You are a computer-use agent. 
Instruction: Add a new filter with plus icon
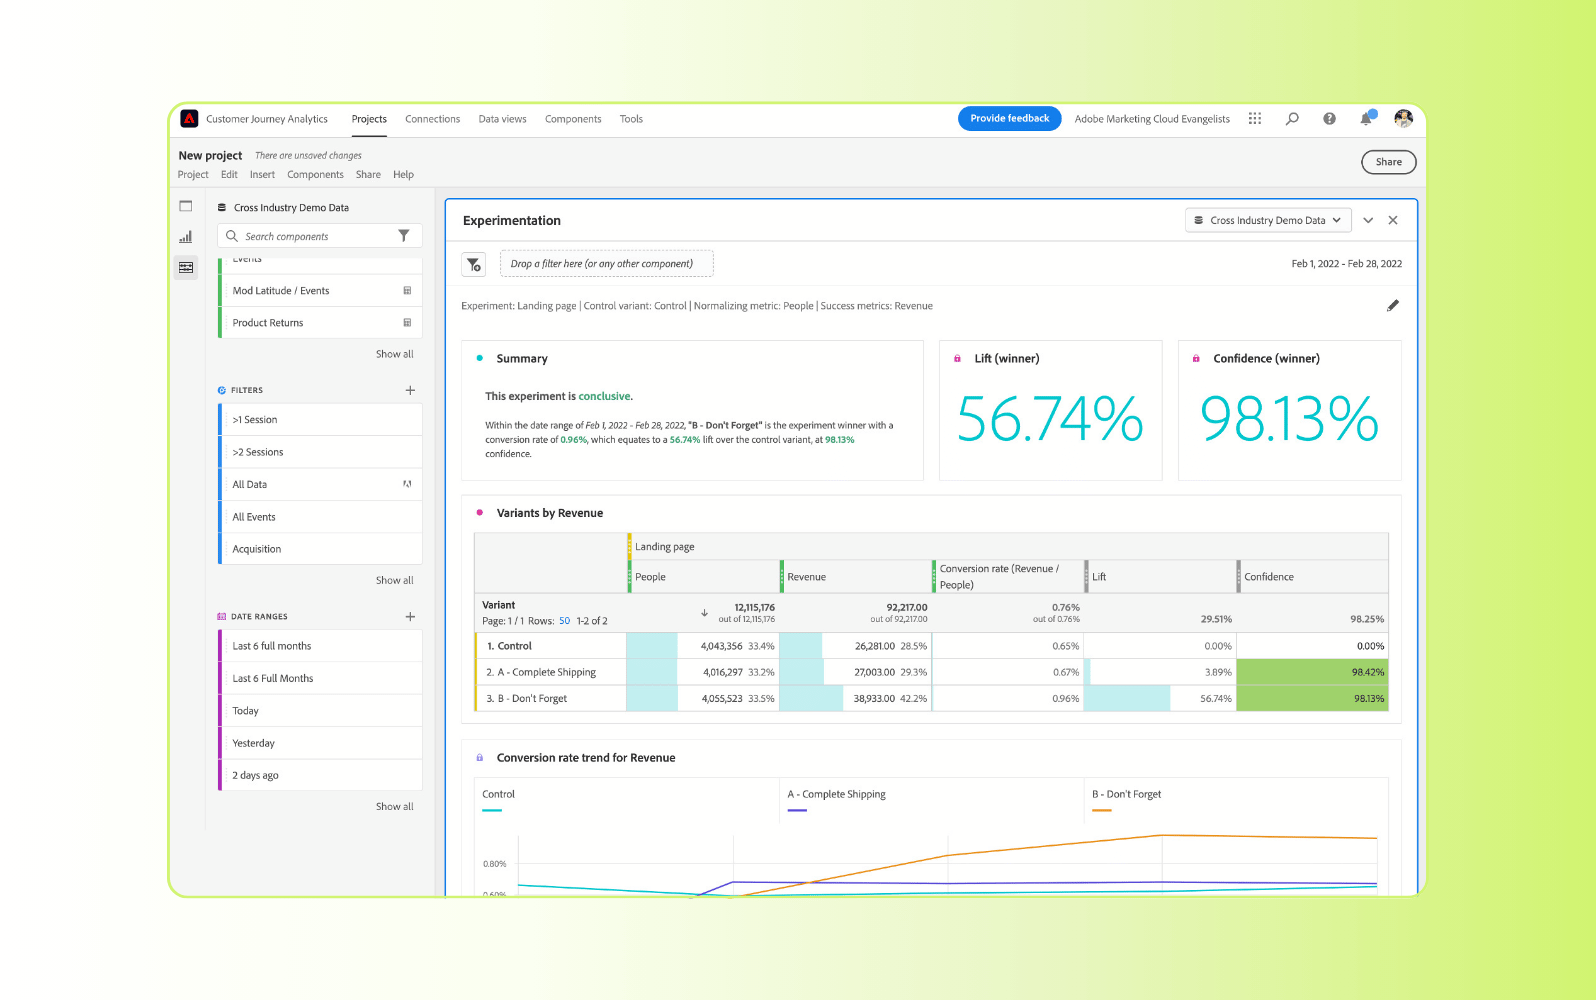pyautogui.click(x=410, y=390)
